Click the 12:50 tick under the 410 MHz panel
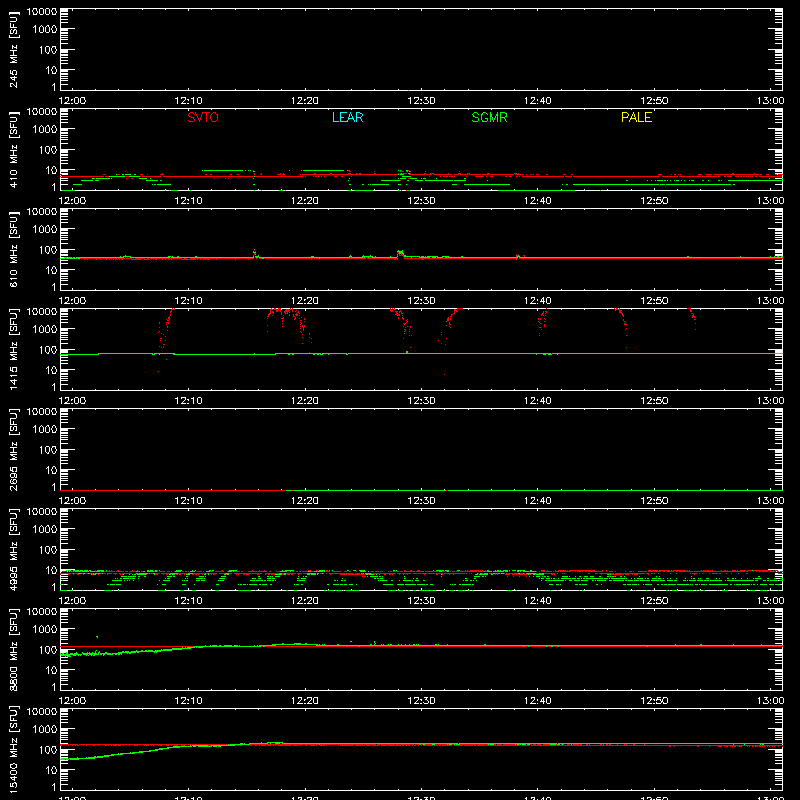This screenshot has width=800, height=800. [654, 201]
